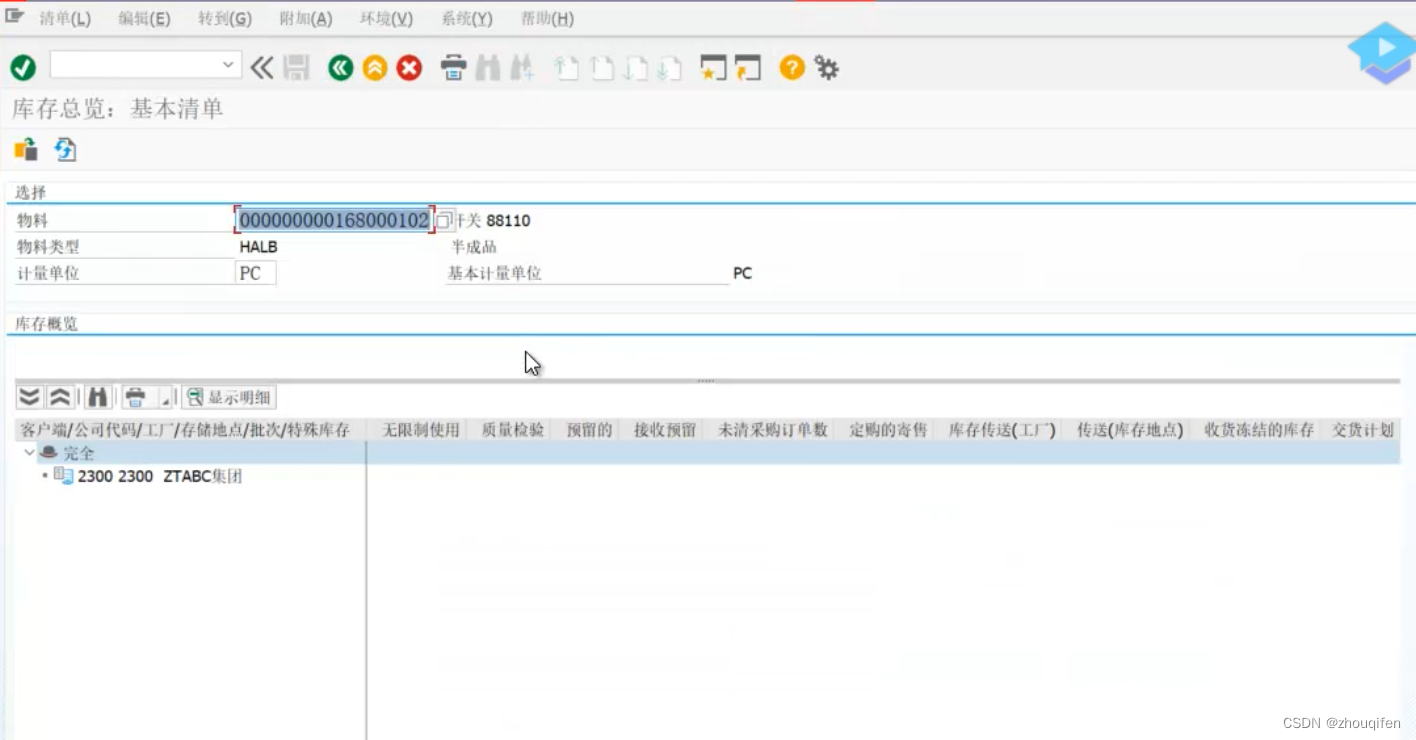Click the orange new-selection icon below the title

point(26,150)
